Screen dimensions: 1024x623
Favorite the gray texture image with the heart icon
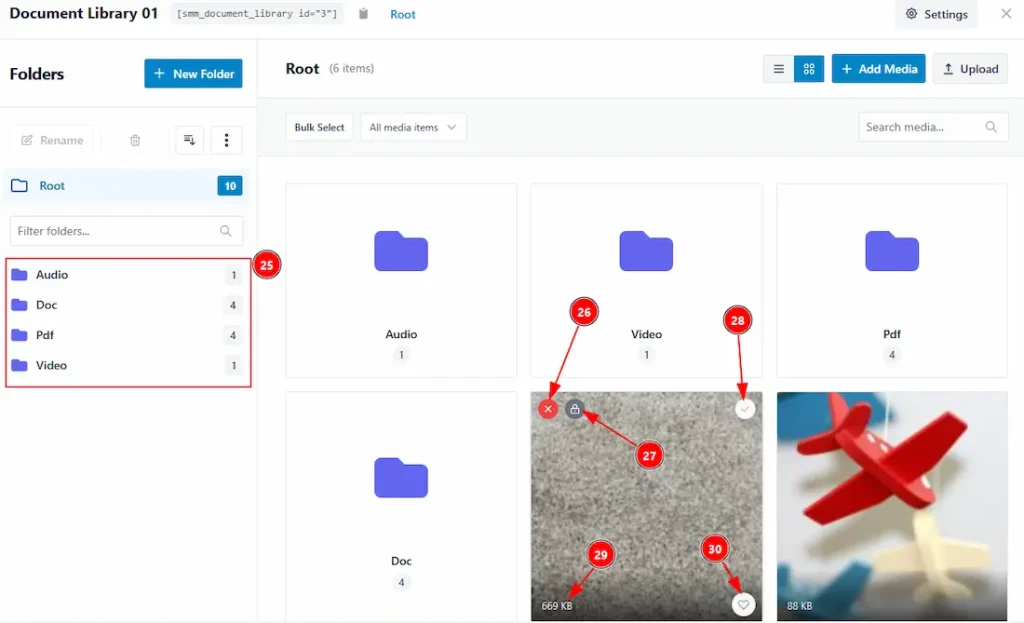[x=743, y=604]
